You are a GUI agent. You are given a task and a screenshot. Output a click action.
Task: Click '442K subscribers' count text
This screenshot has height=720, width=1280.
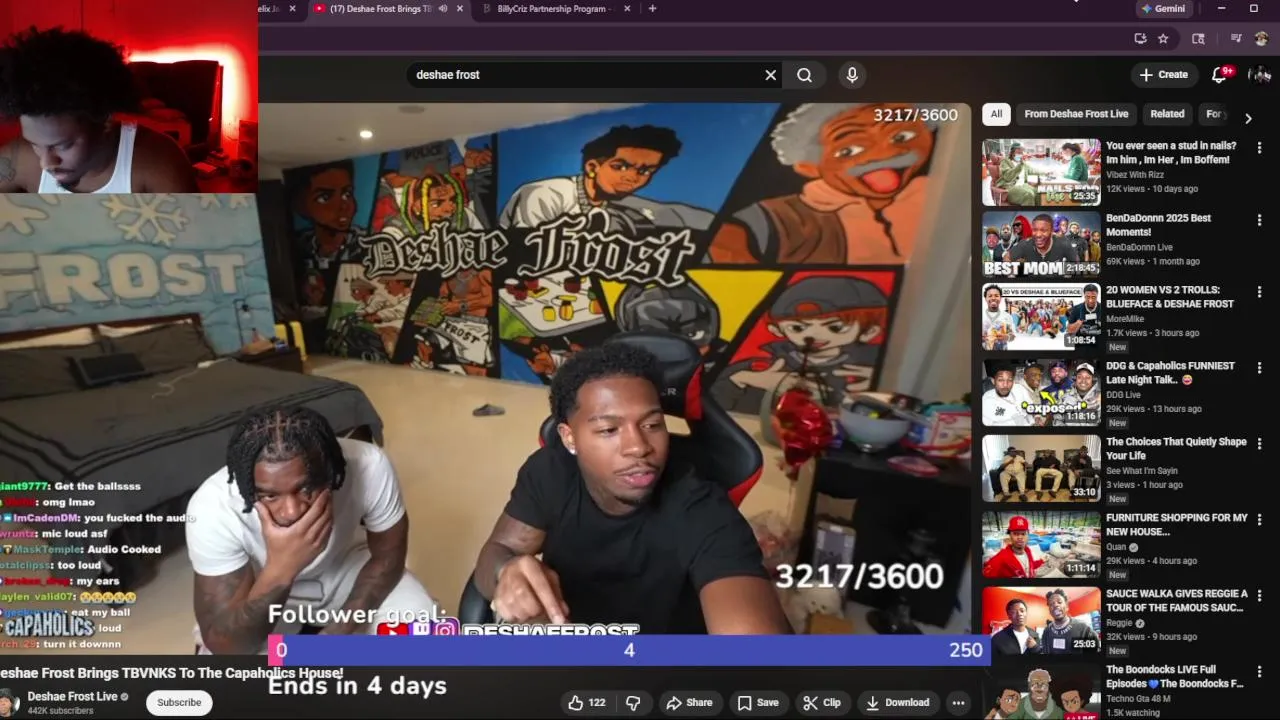pos(61,711)
